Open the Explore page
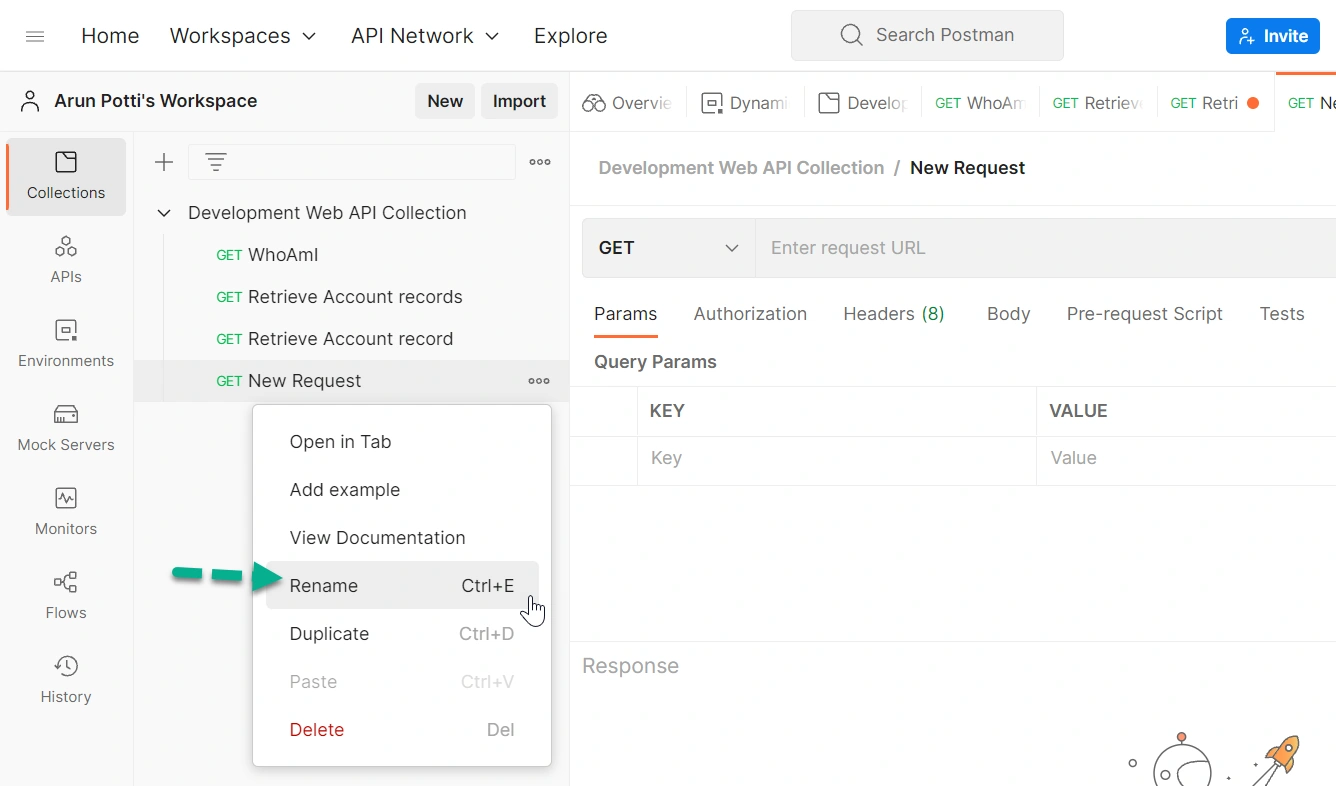This screenshot has width=1336, height=786. coord(570,36)
